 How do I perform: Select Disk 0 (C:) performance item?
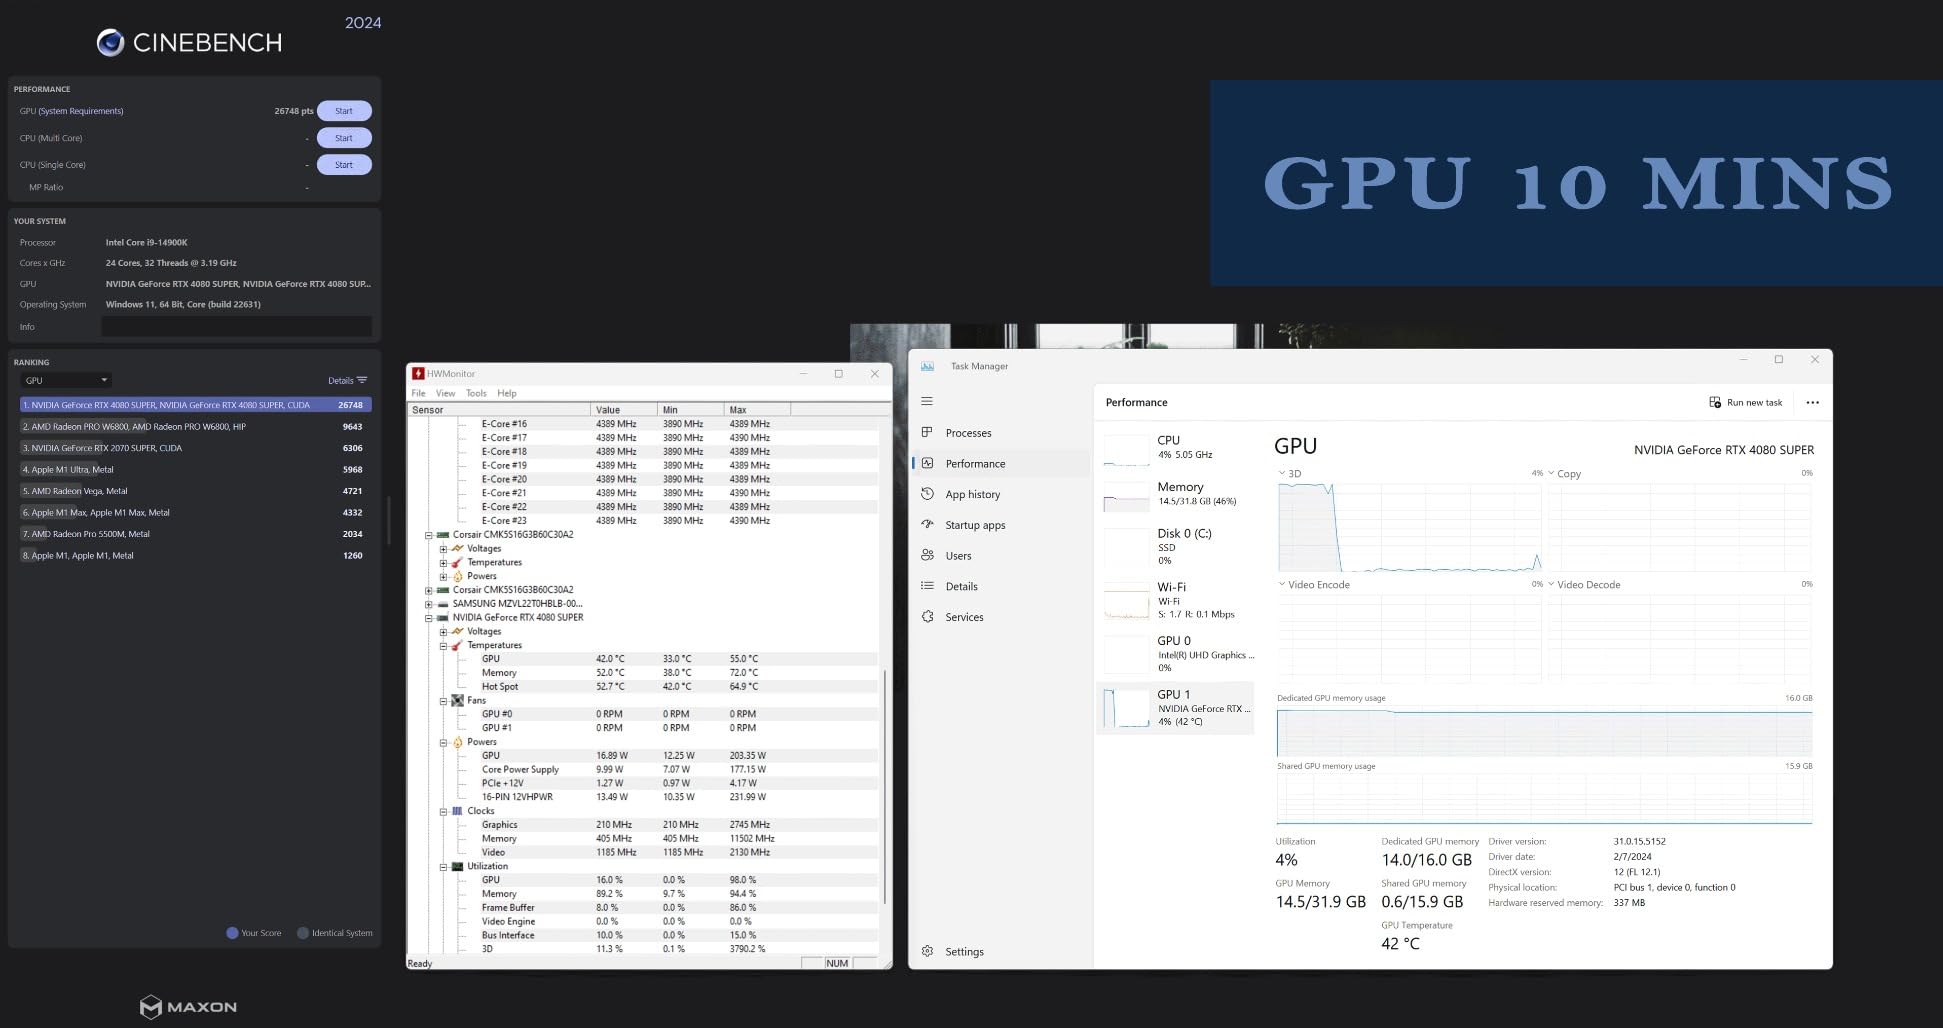click(x=1176, y=547)
